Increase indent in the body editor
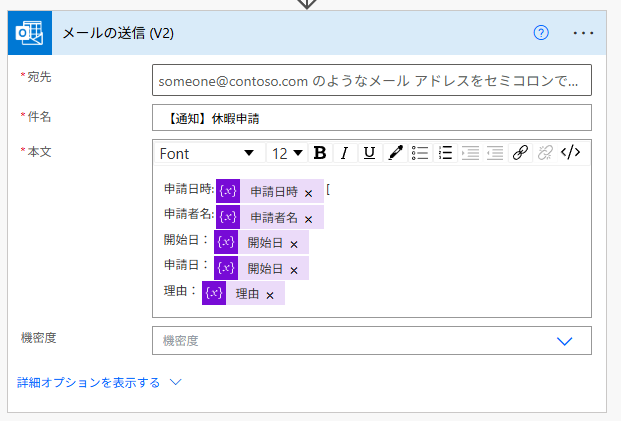Screen dimensions: 621x421 point(470,153)
